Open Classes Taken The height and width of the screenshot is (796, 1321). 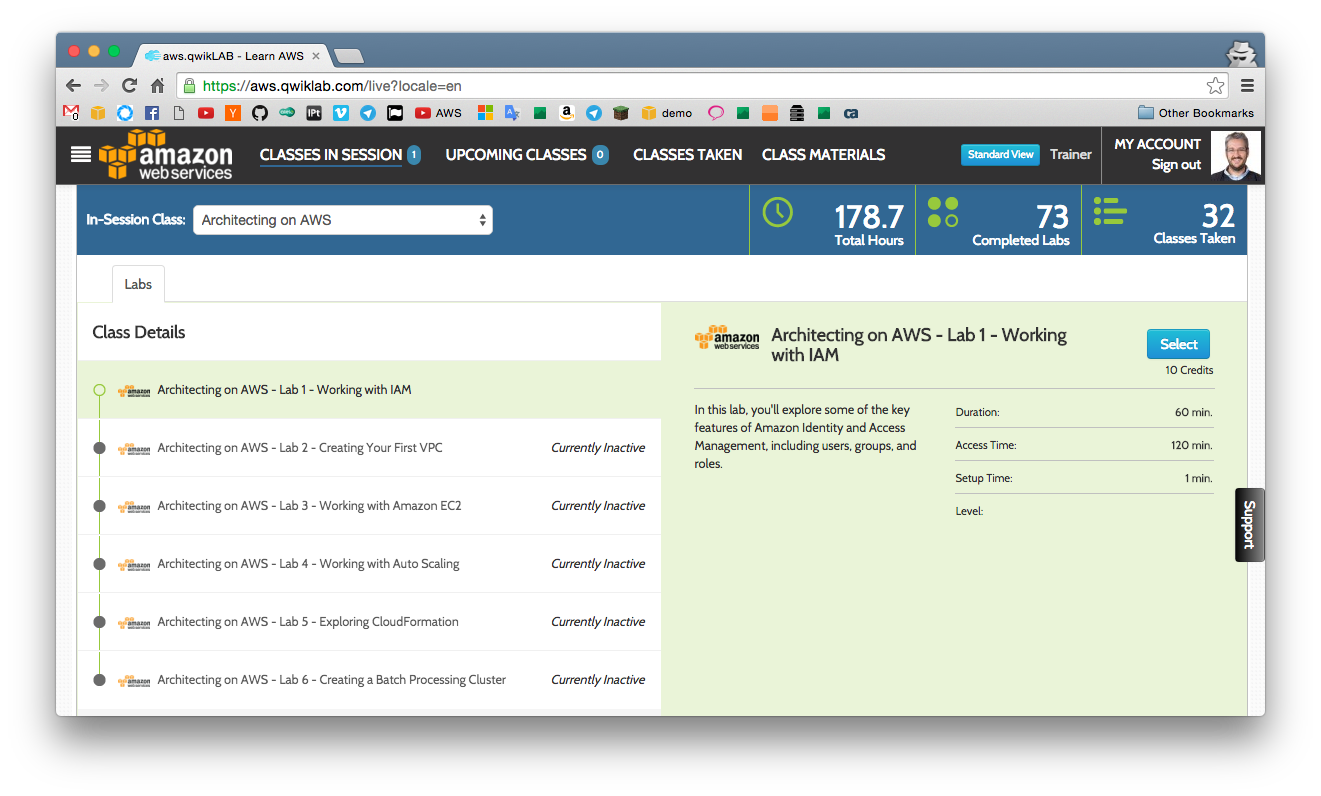pos(688,155)
